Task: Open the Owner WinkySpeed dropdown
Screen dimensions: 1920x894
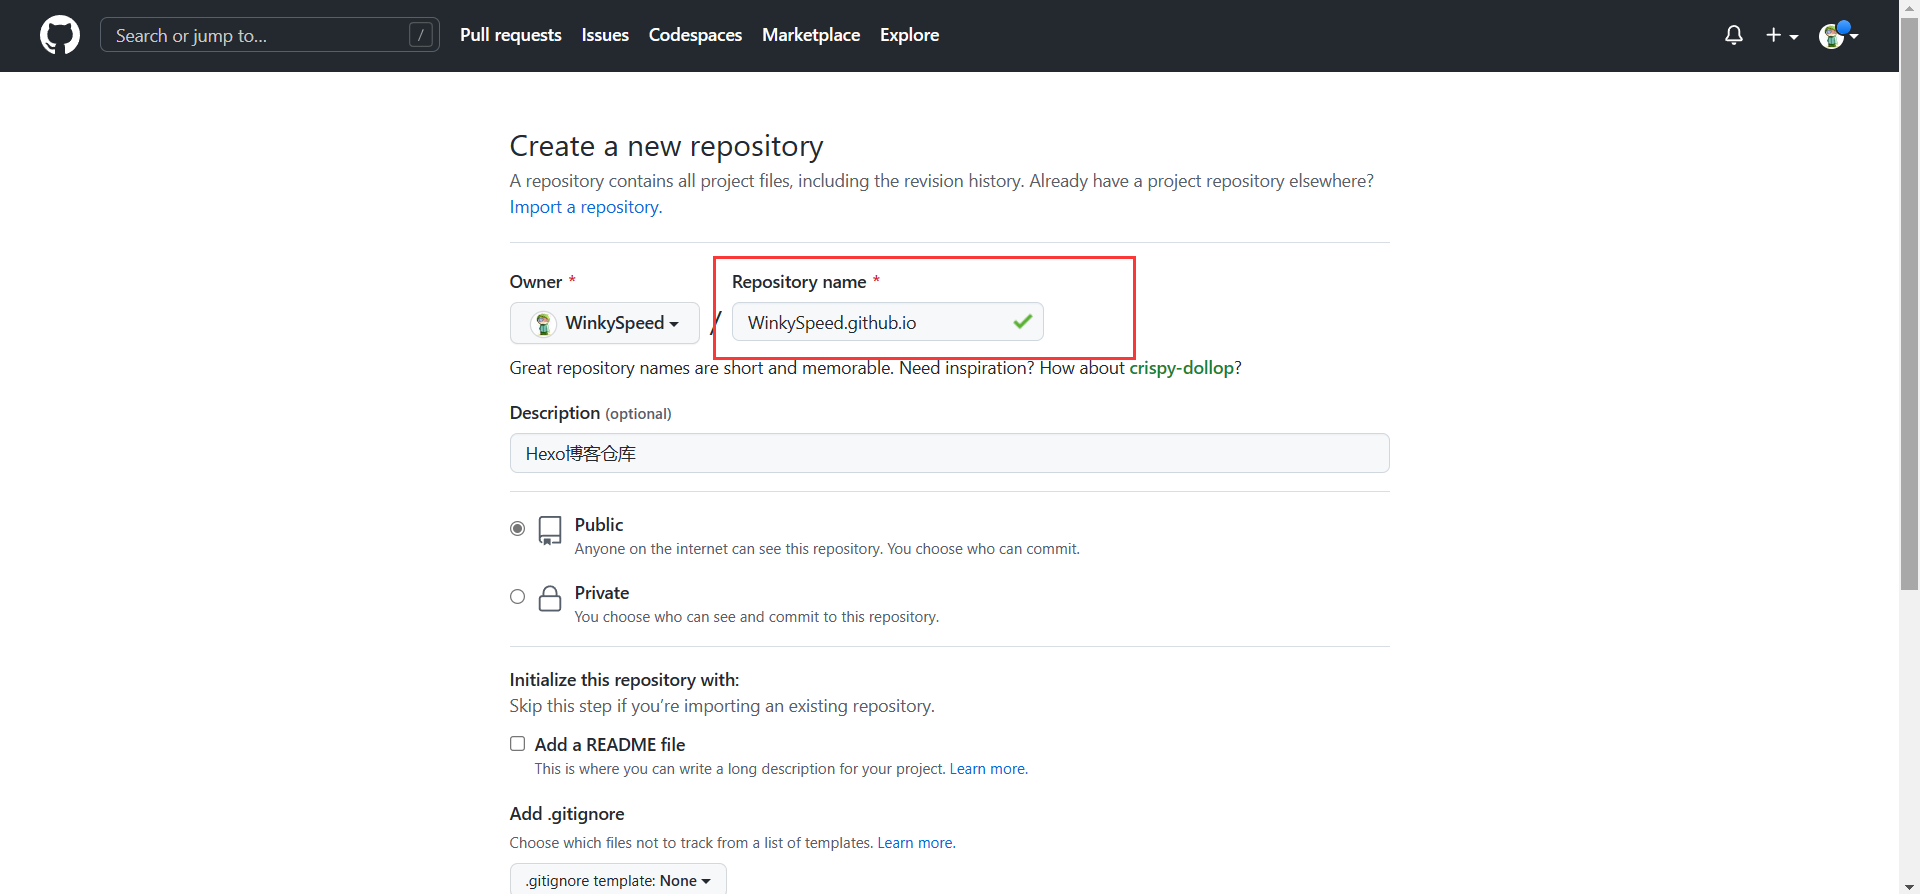Action: (605, 323)
